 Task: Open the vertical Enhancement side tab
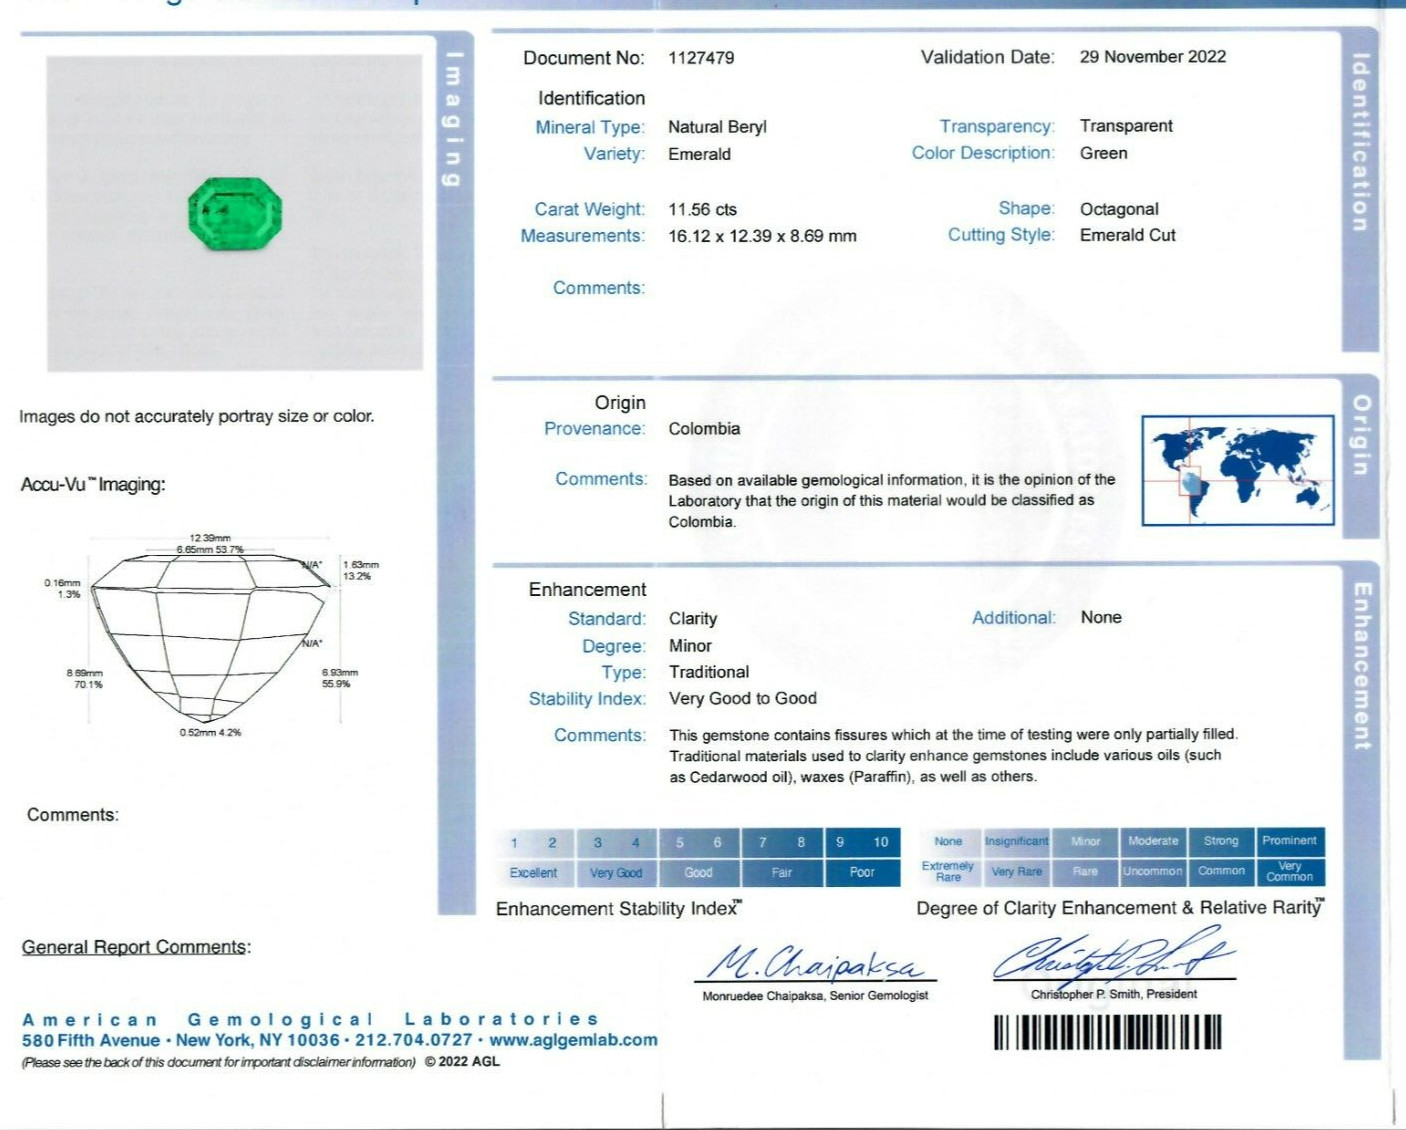pos(1361,664)
